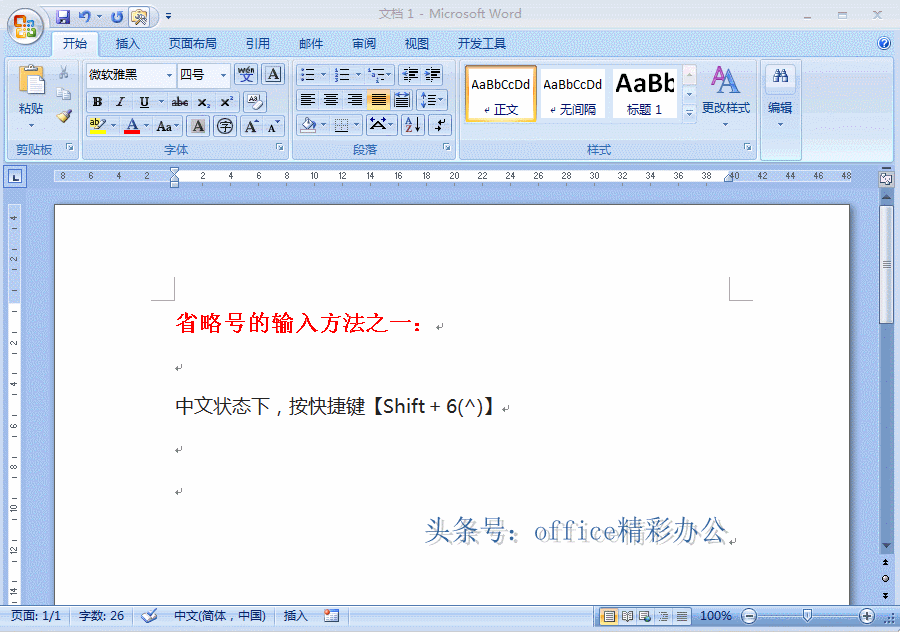Select the Format Painter brush
The image size is (900, 632).
coord(64,116)
